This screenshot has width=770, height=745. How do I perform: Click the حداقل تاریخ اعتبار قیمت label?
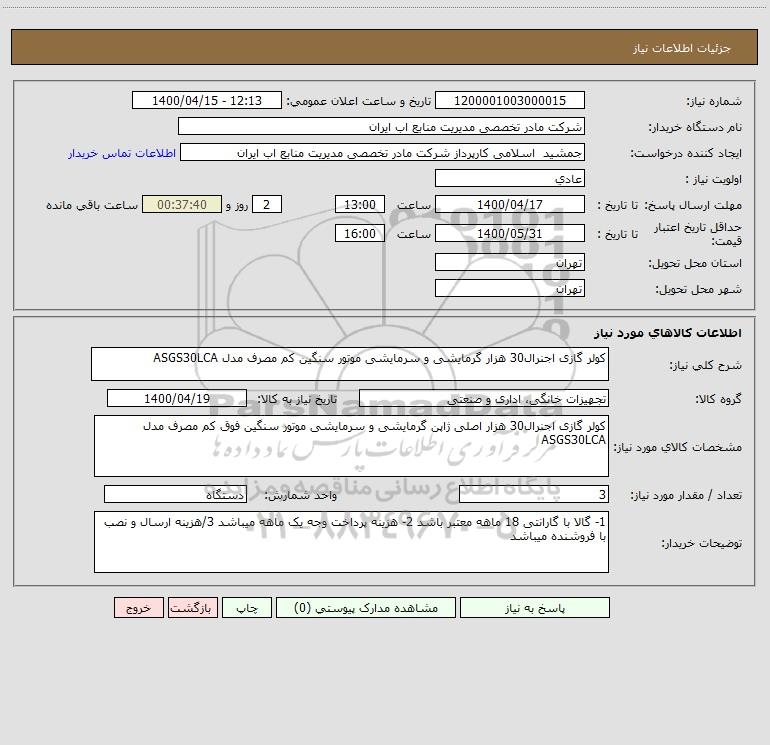(x=698, y=234)
